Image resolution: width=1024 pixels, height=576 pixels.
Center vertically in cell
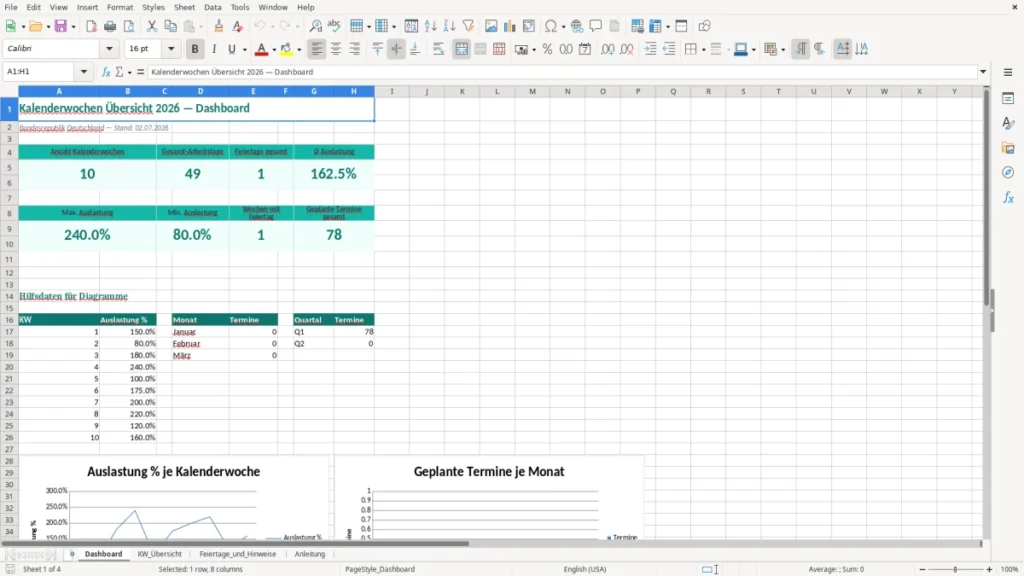tap(396, 49)
